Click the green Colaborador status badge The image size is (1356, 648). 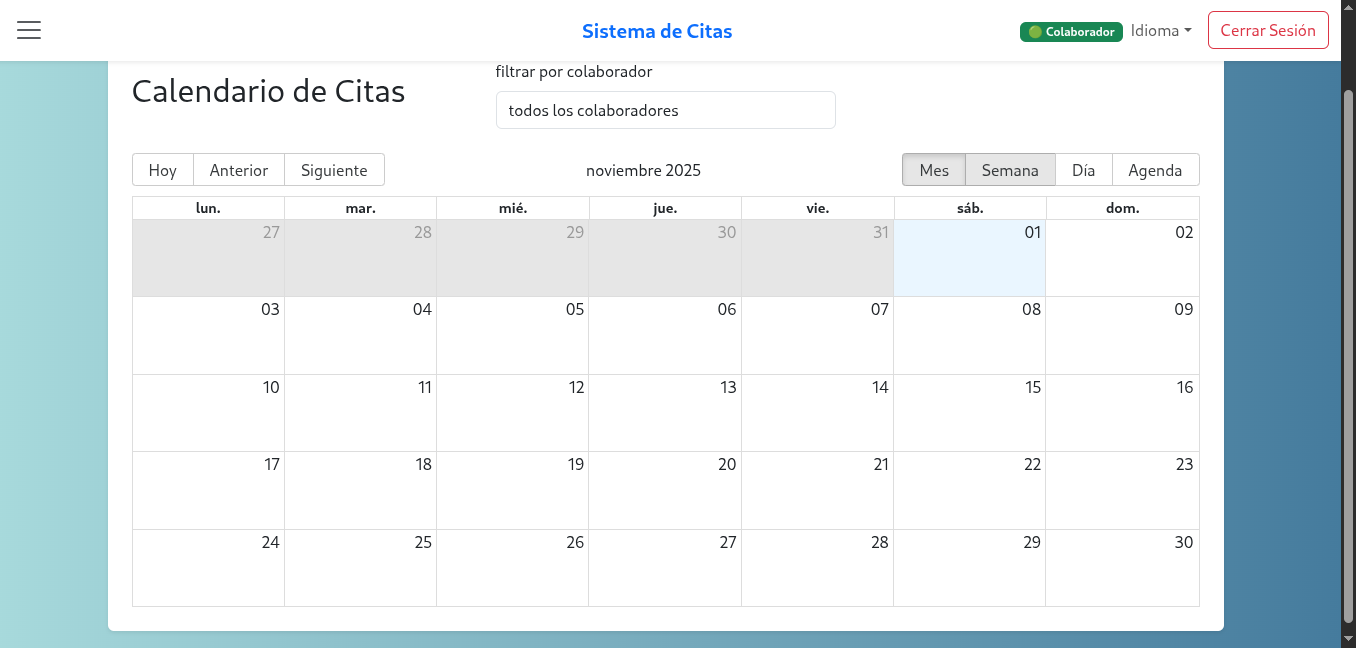coord(1070,32)
